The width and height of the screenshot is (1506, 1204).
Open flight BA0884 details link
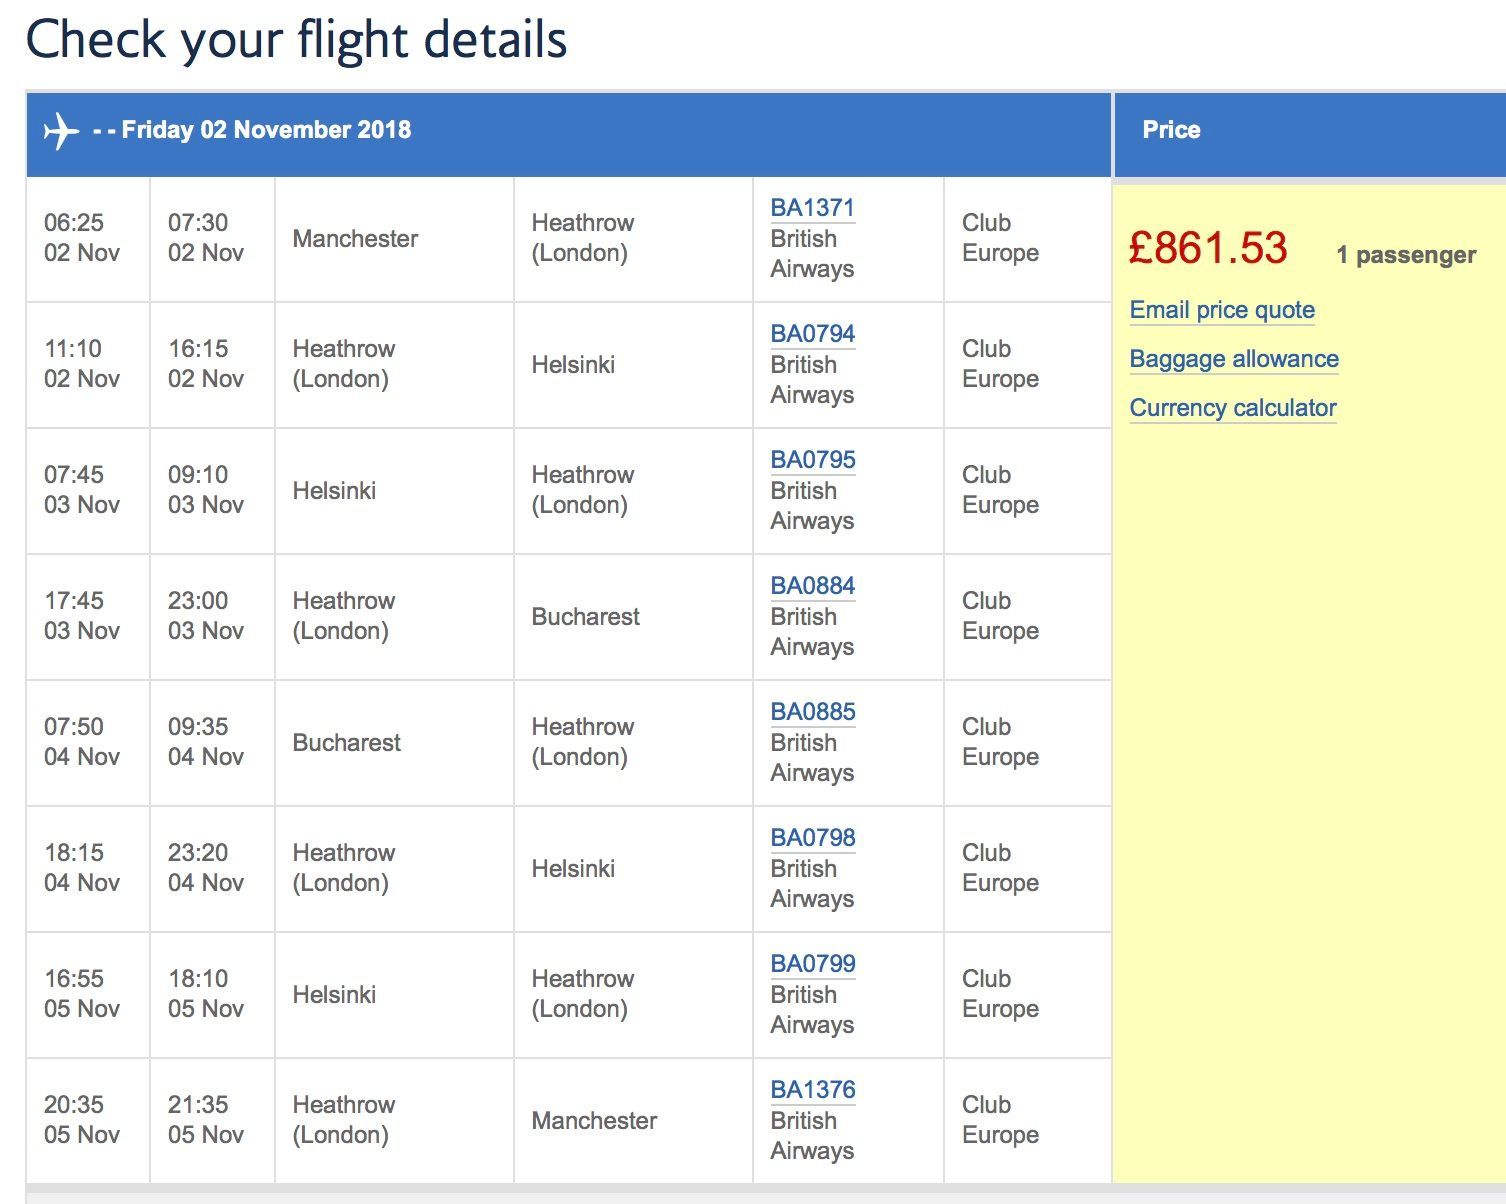click(x=812, y=586)
